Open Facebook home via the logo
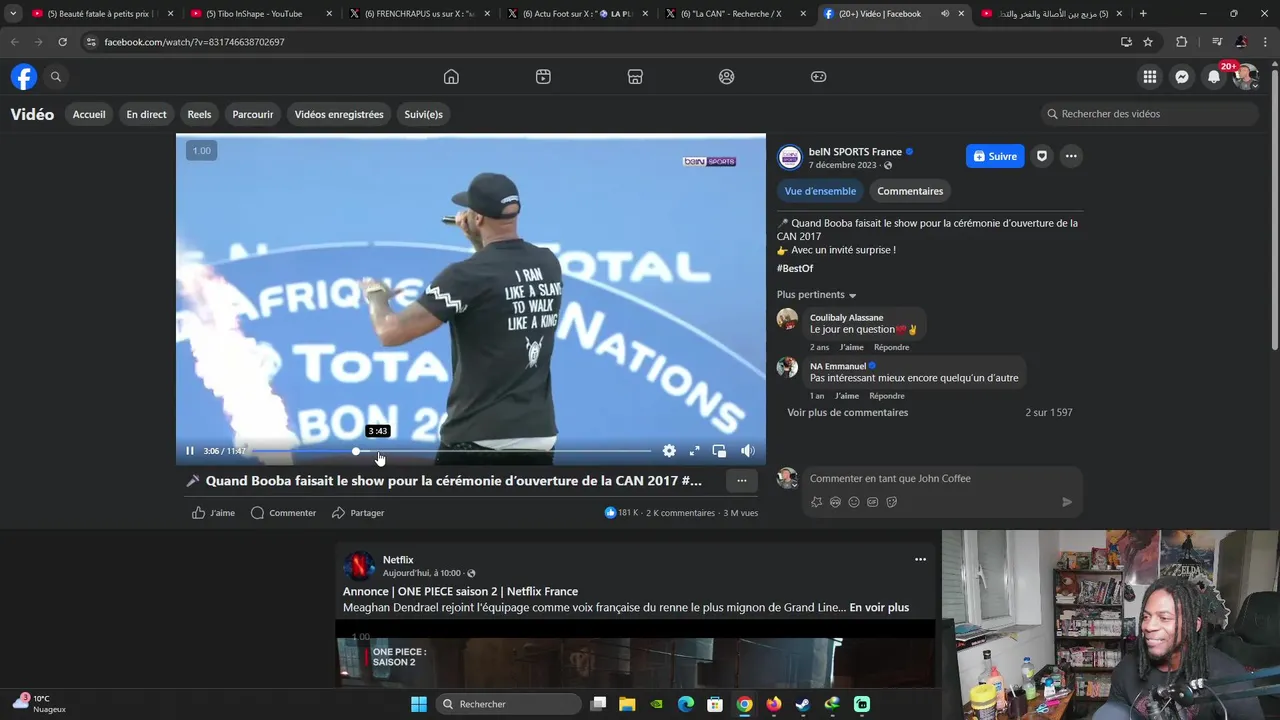 click(x=24, y=77)
